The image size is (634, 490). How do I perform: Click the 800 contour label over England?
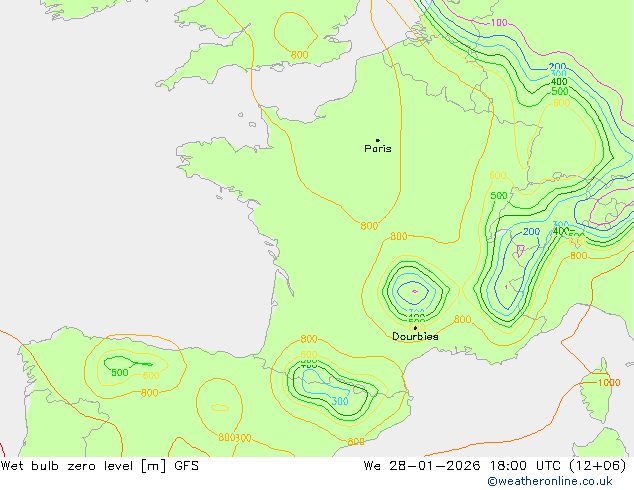[x=299, y=55]
